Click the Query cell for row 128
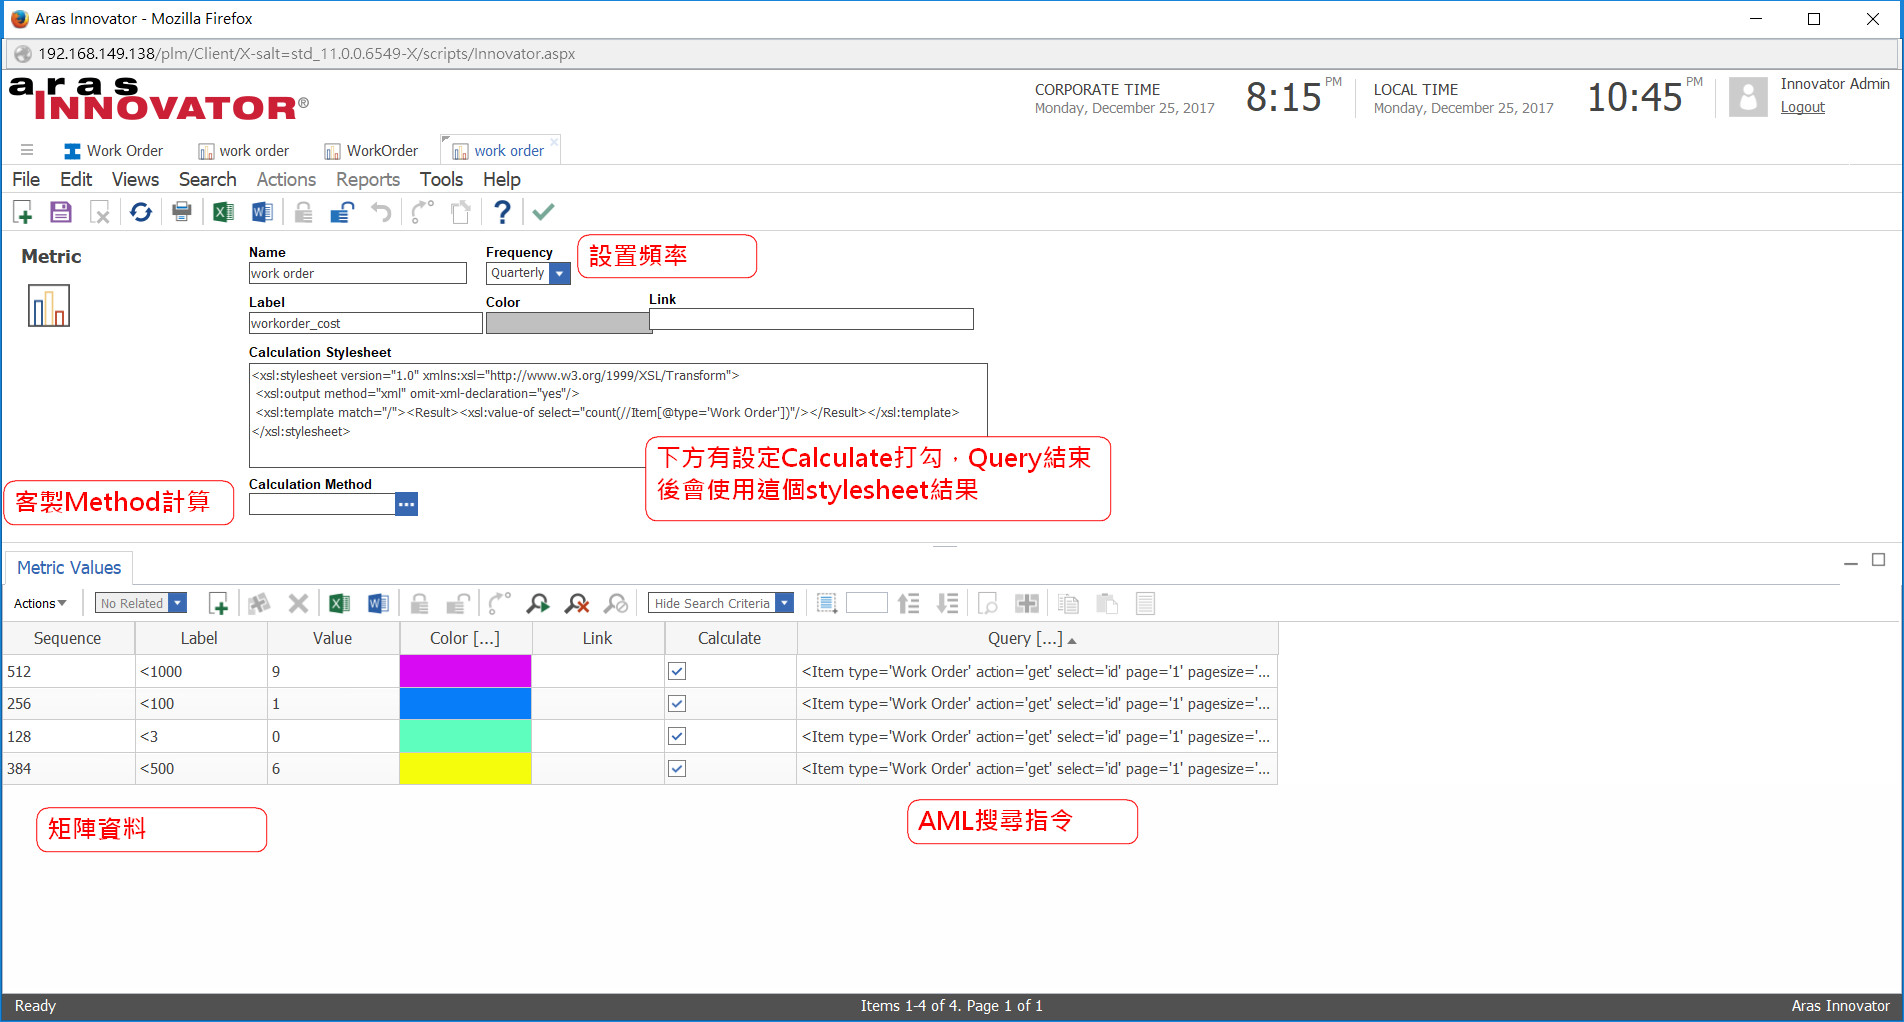This screenshot has height=1022, width=1904. point(1037,737)
